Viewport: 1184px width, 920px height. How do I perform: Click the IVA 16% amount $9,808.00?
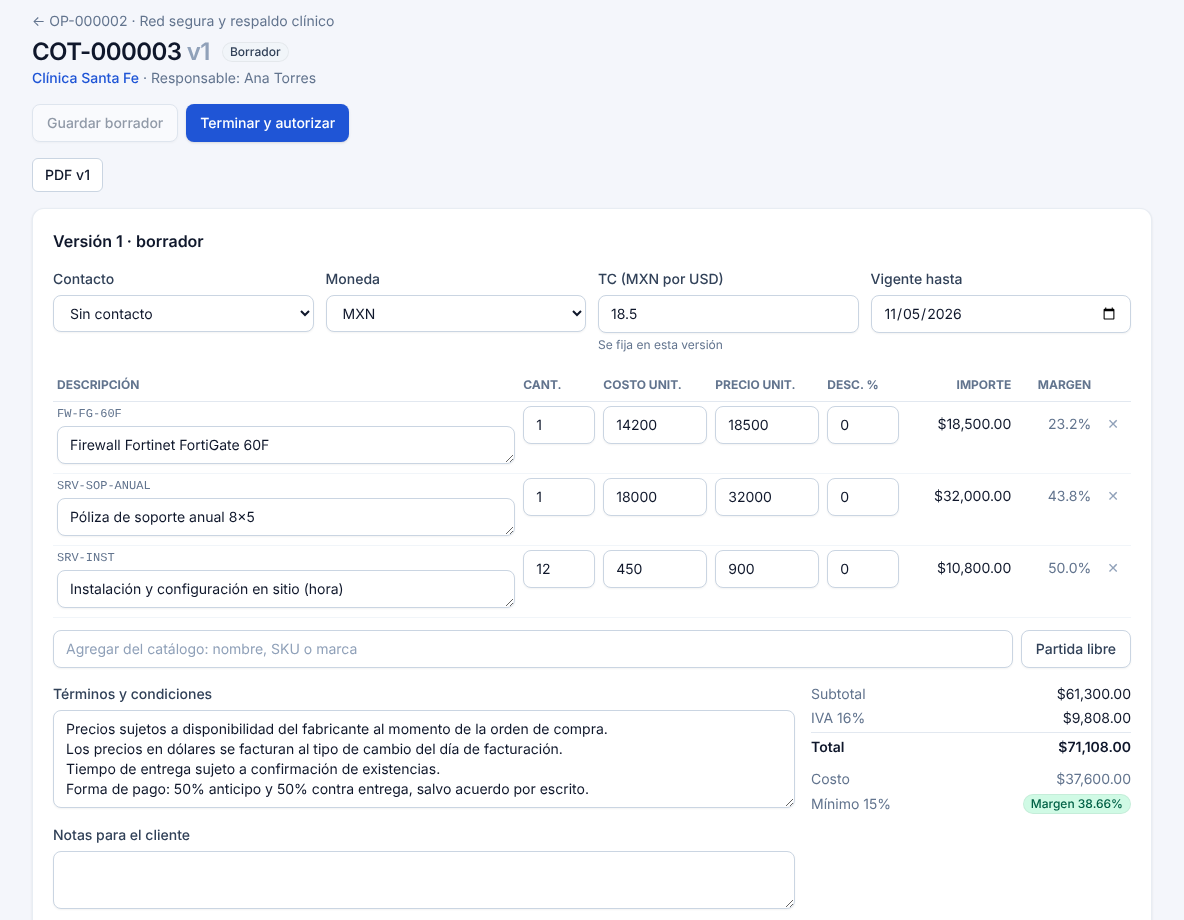pos(1096,718)
